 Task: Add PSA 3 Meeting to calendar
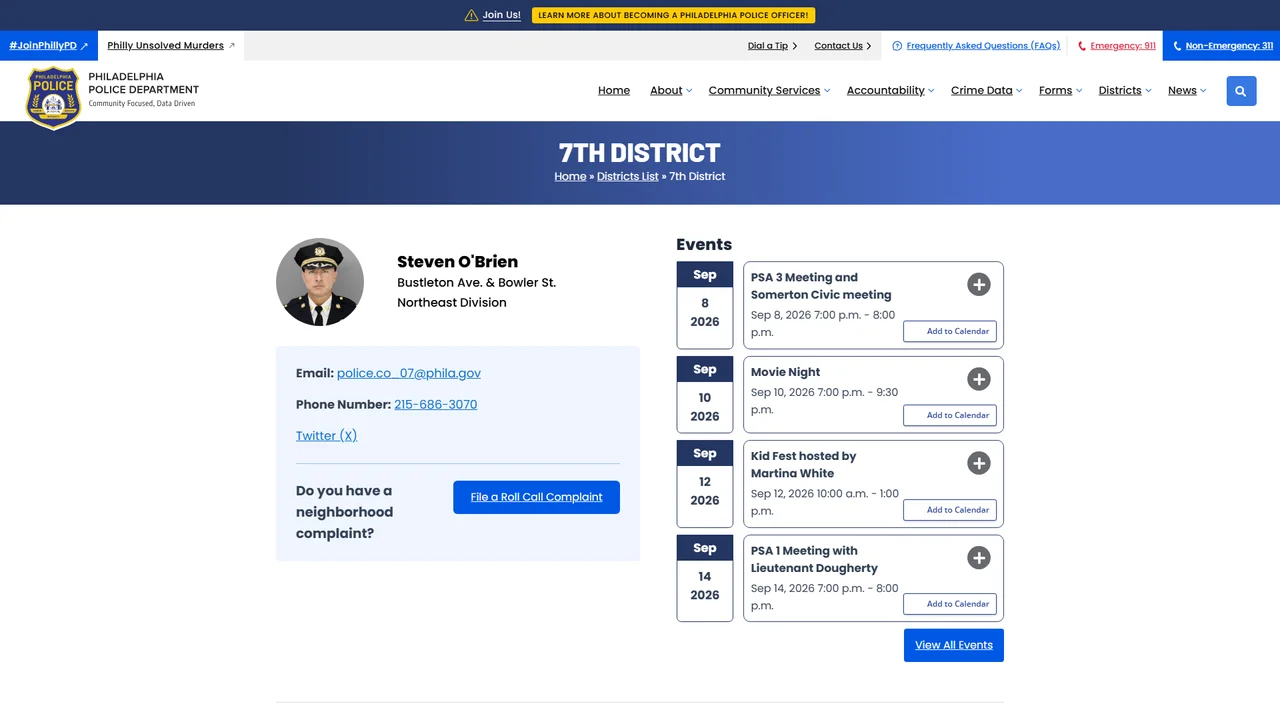coord(950,331)
